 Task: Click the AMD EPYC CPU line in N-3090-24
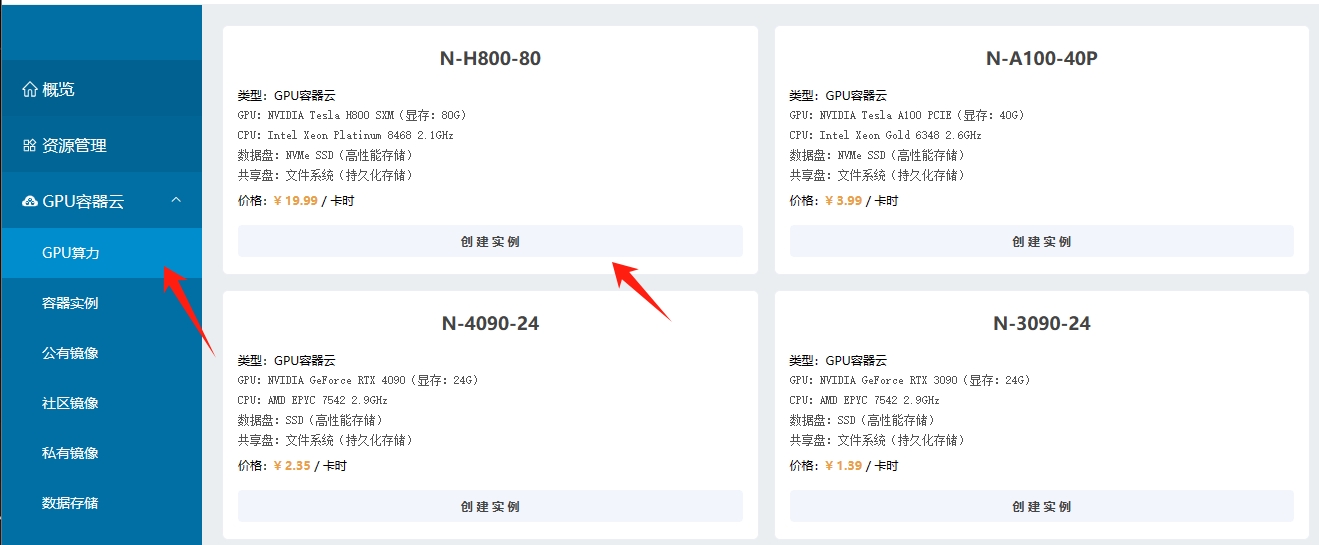(x=864, y=400)
